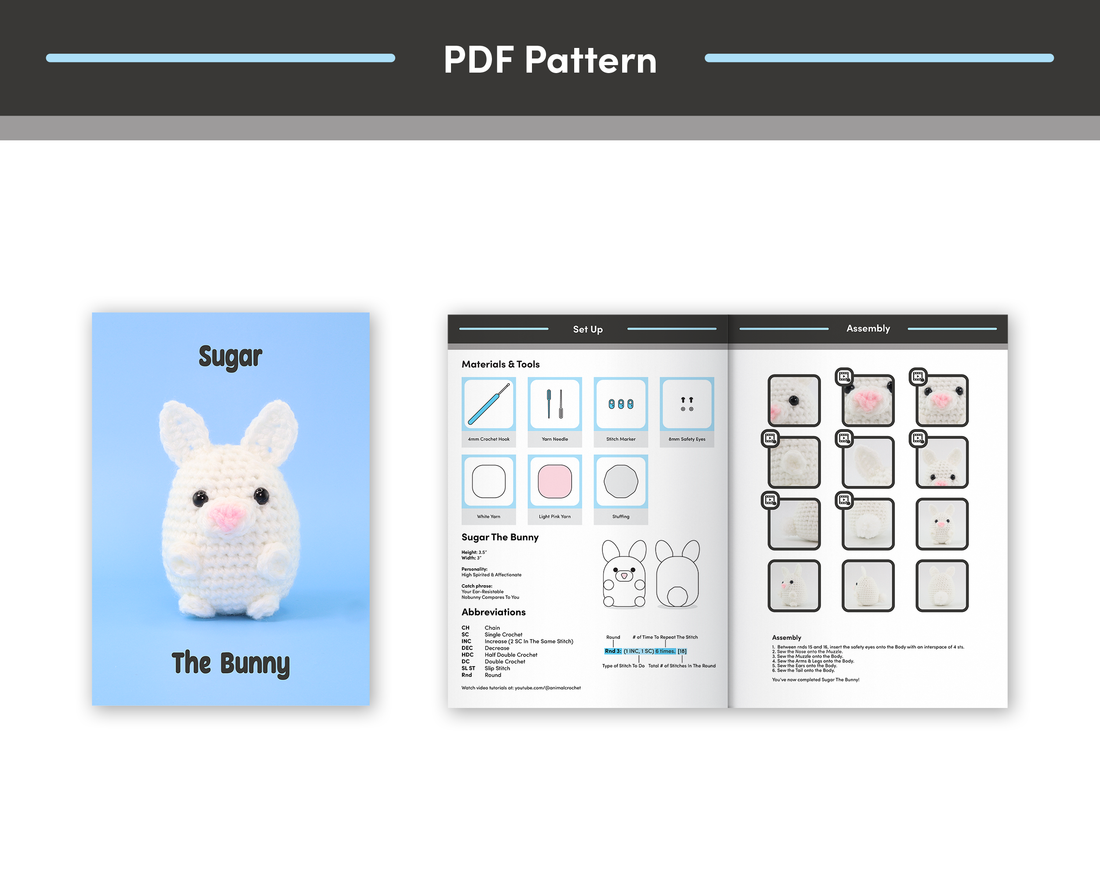Select the White Yarn swatch

click(x=488, y=483)
